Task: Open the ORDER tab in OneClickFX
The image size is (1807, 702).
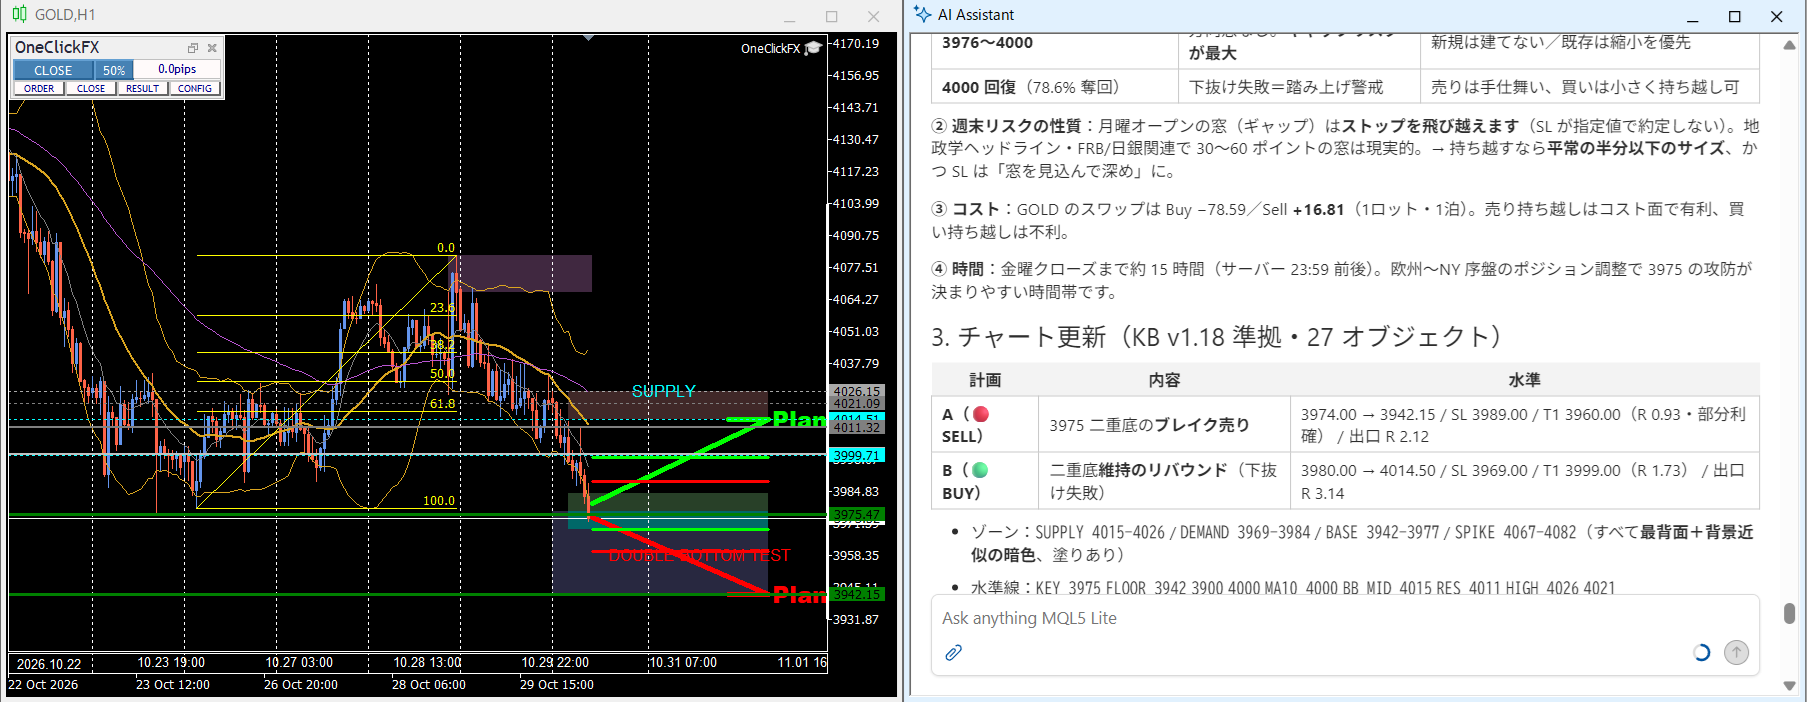Action: click(39, 88)
